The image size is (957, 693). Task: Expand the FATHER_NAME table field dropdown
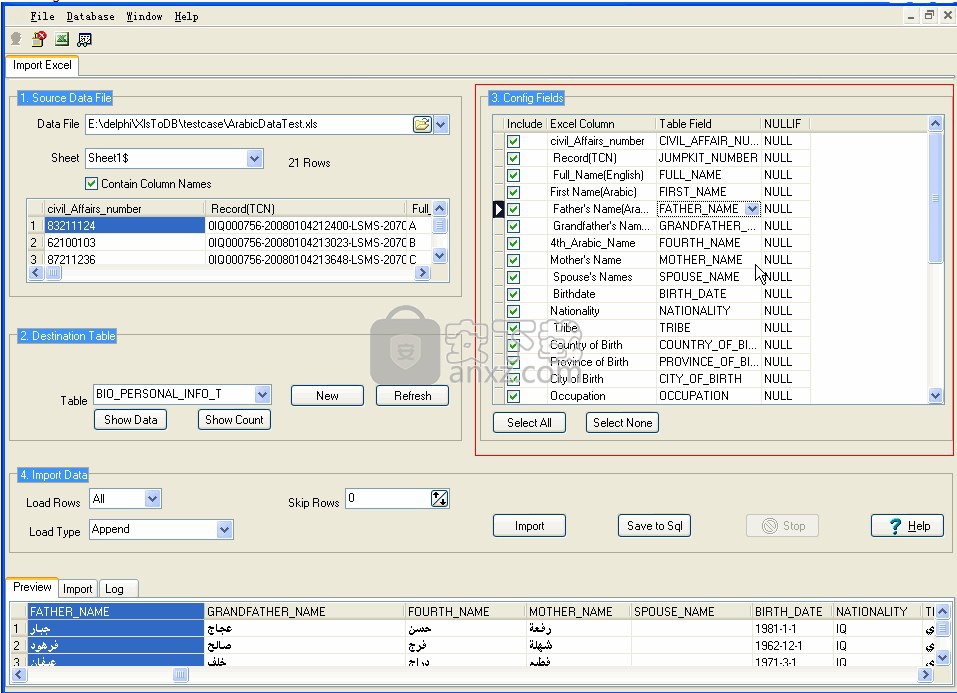(752, 209)
